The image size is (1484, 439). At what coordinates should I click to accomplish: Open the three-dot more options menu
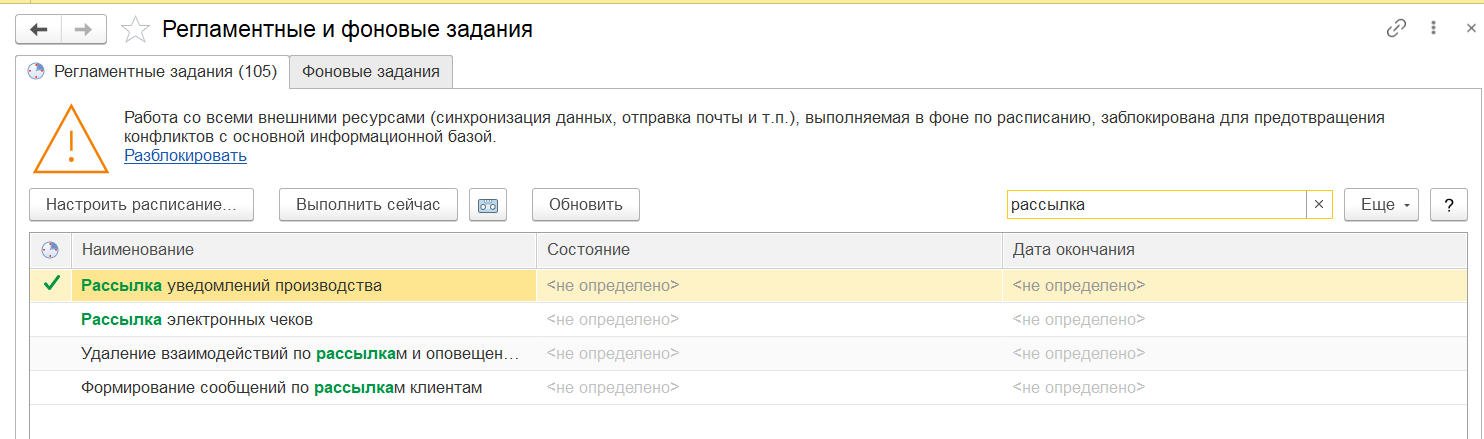click(1433, 29)
